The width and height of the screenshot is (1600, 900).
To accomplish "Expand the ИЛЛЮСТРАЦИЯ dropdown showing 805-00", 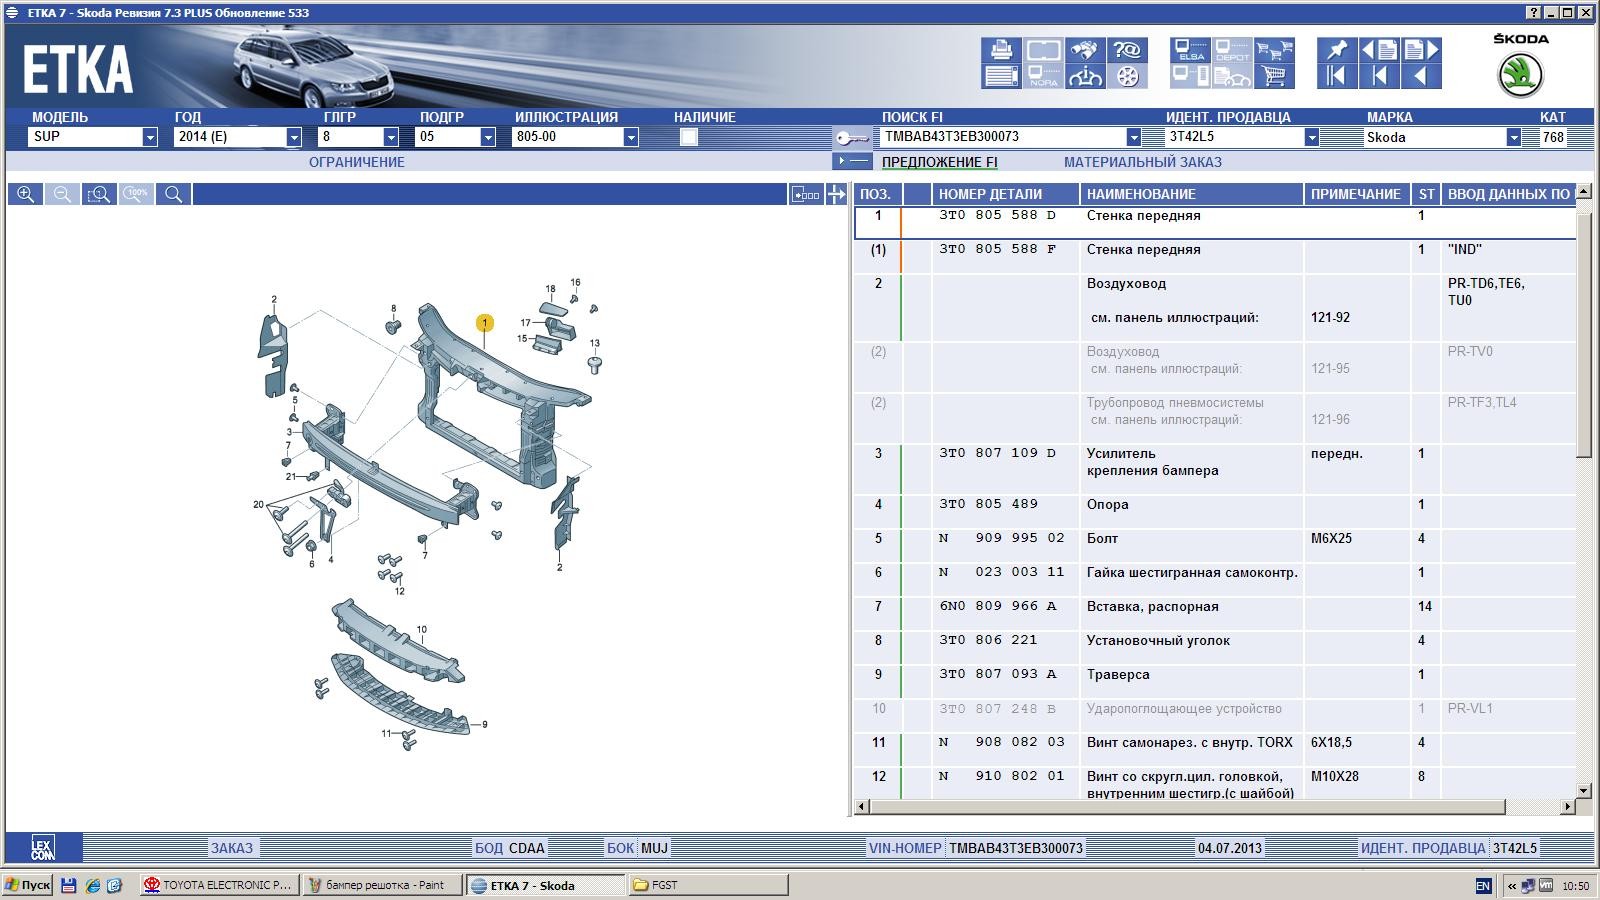I will (x=630, y=137).
